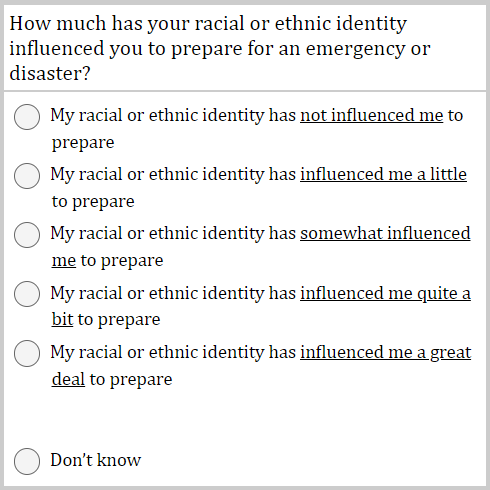Pick the "somewhat influenced me" radio button
Viewport: 490px width, 490px height.
pos(27,235)
